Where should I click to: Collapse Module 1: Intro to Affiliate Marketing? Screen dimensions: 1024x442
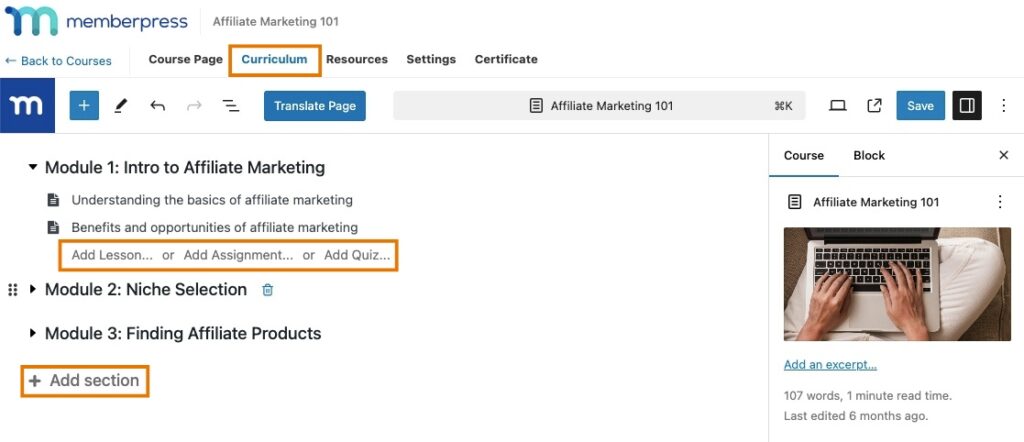33,168
